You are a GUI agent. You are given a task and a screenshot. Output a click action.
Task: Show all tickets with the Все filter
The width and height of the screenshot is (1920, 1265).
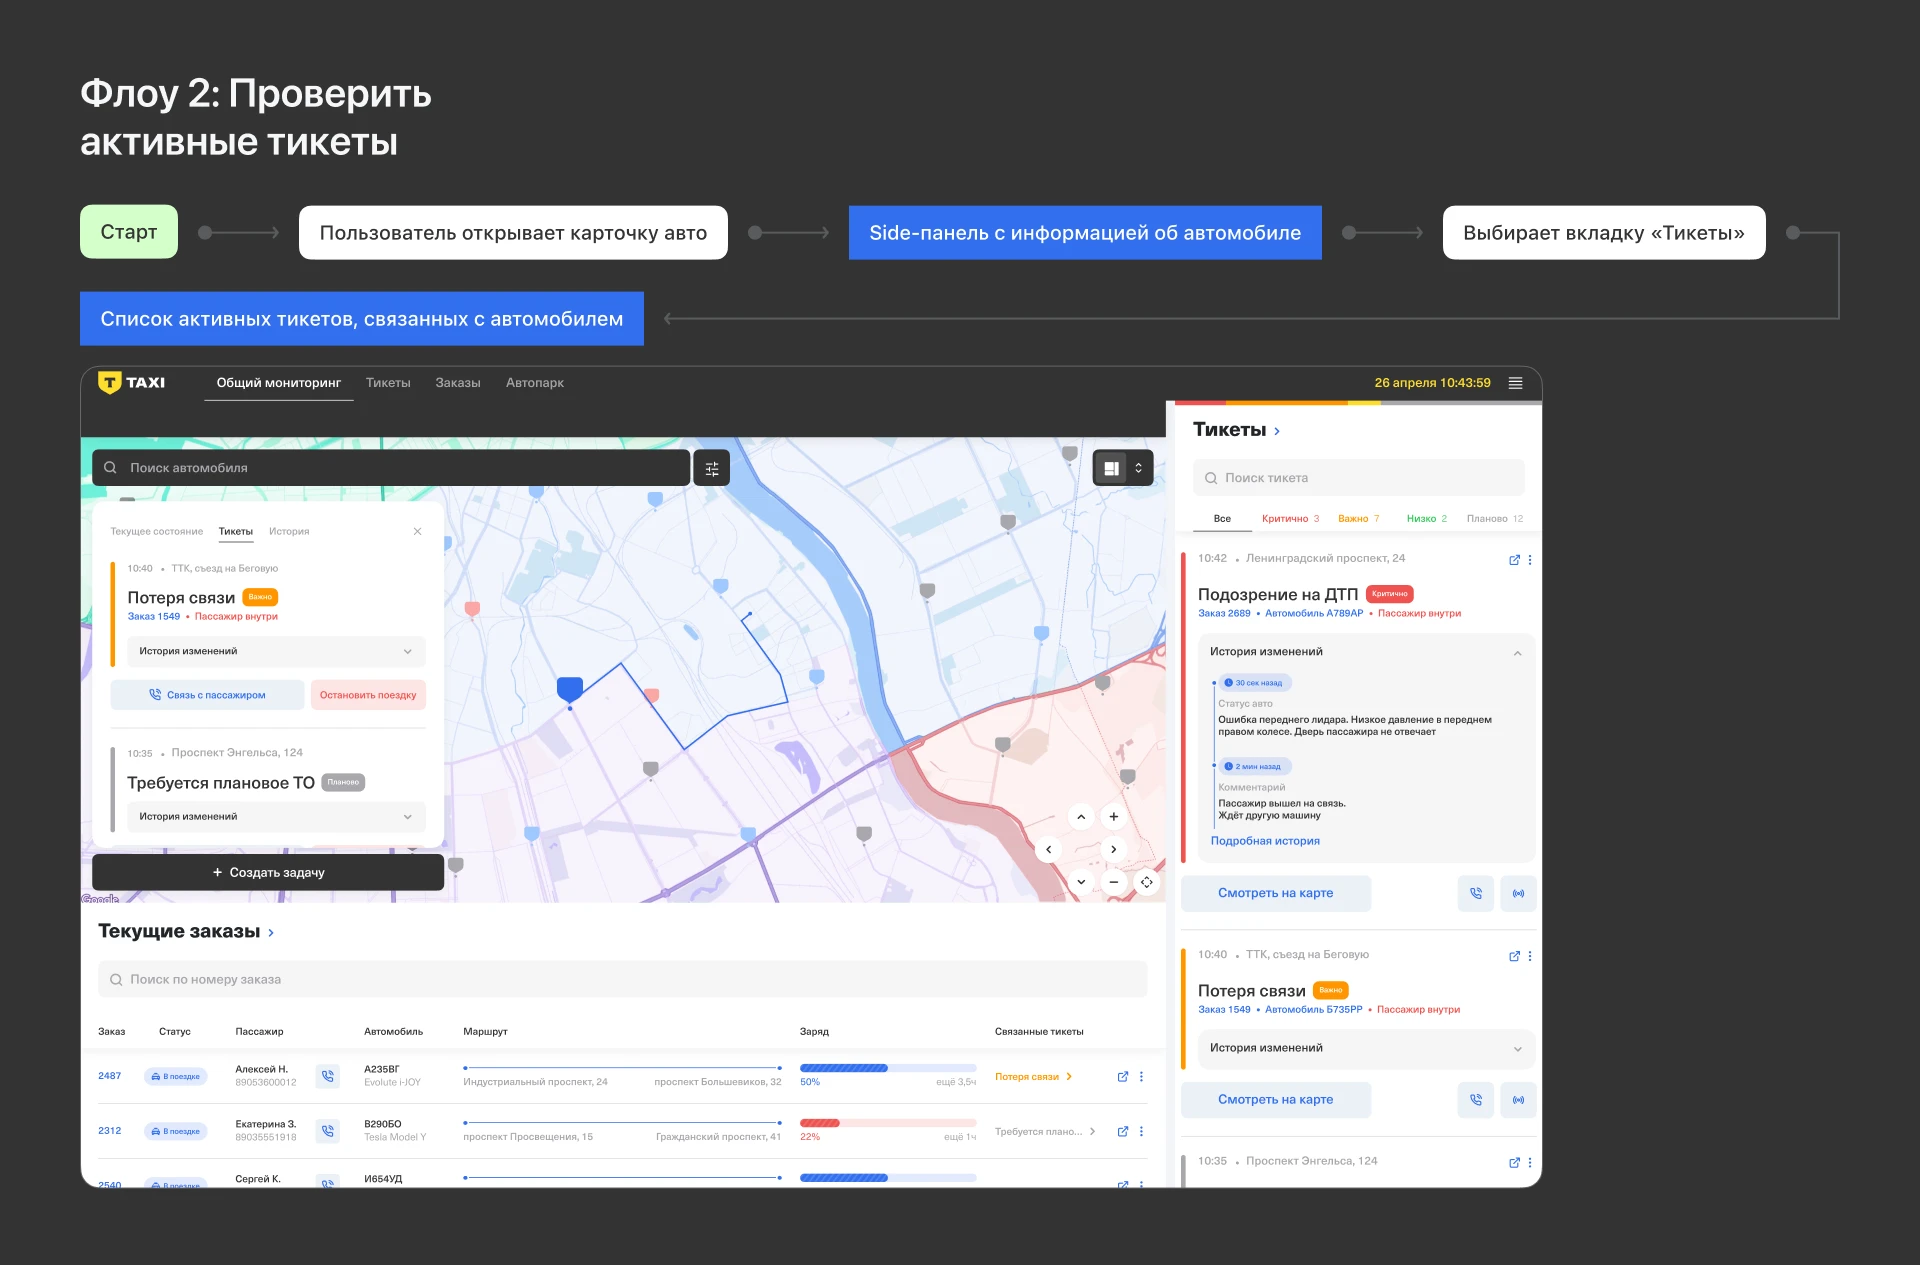(x=1222, y=518)
